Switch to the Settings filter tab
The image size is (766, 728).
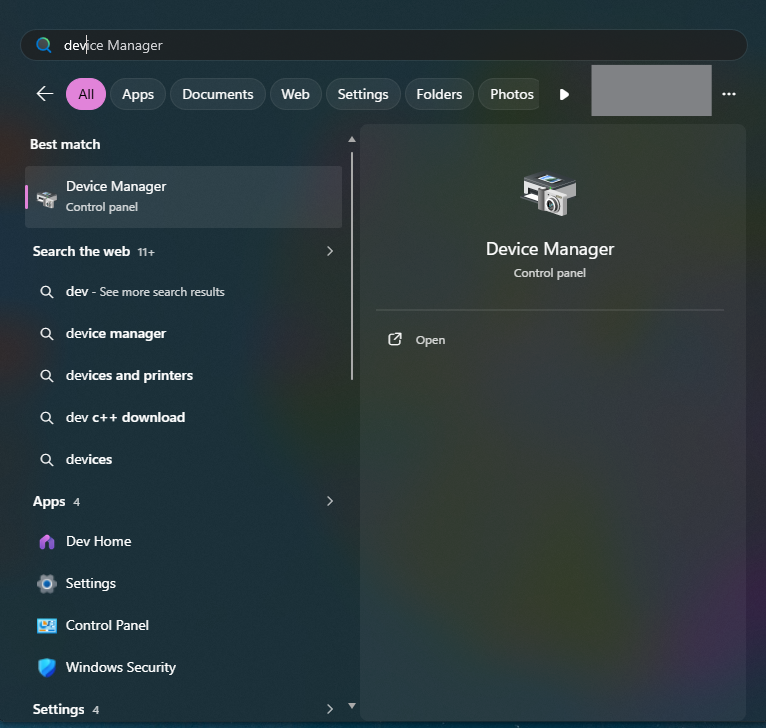point(363,94)
